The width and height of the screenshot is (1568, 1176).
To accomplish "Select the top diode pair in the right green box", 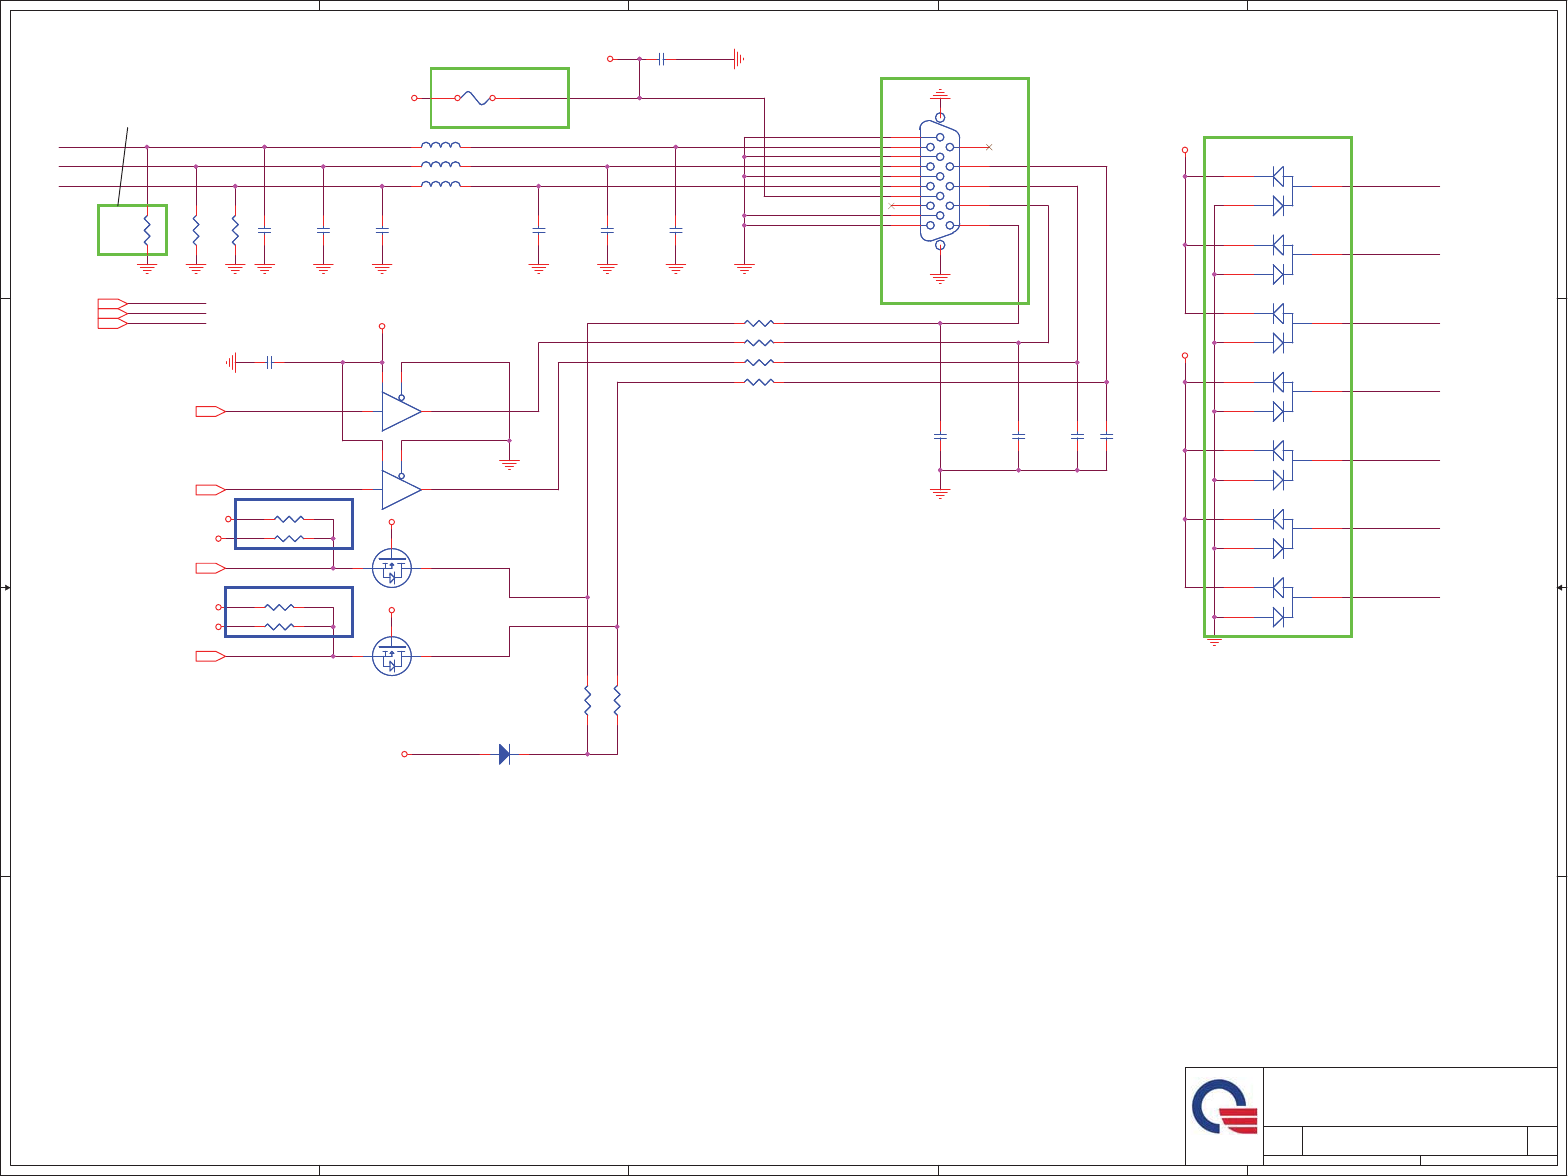I will click(x=1280, y=191).
